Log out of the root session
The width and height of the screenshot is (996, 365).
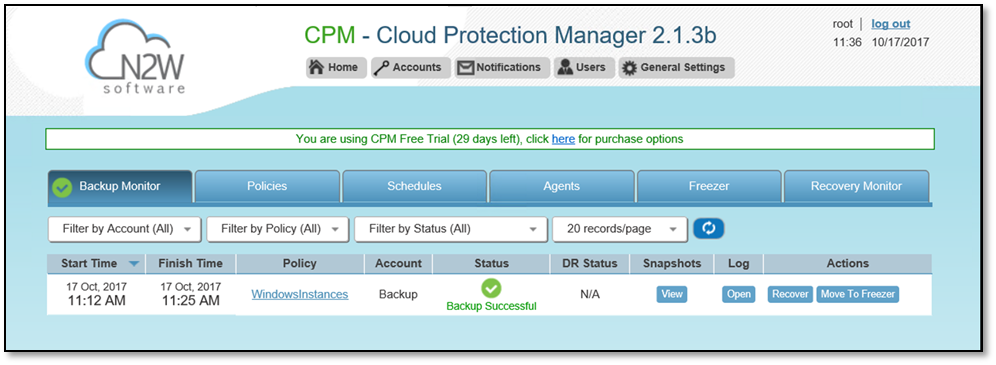click(x=891, y=24)
